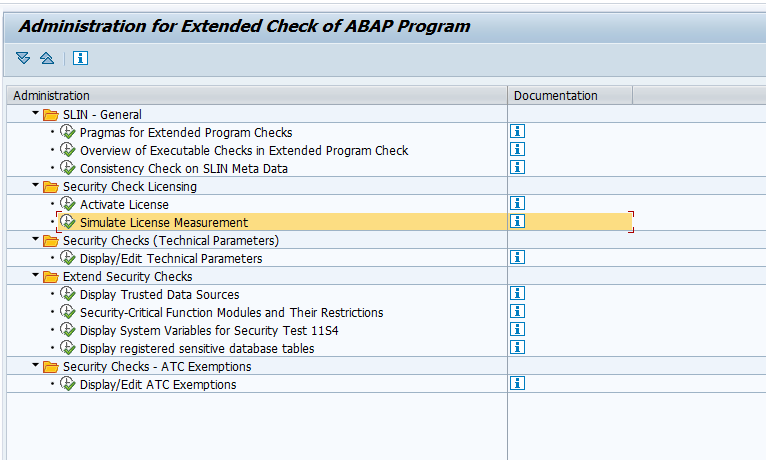Select the SLIN - General folder label

(102, 115)
